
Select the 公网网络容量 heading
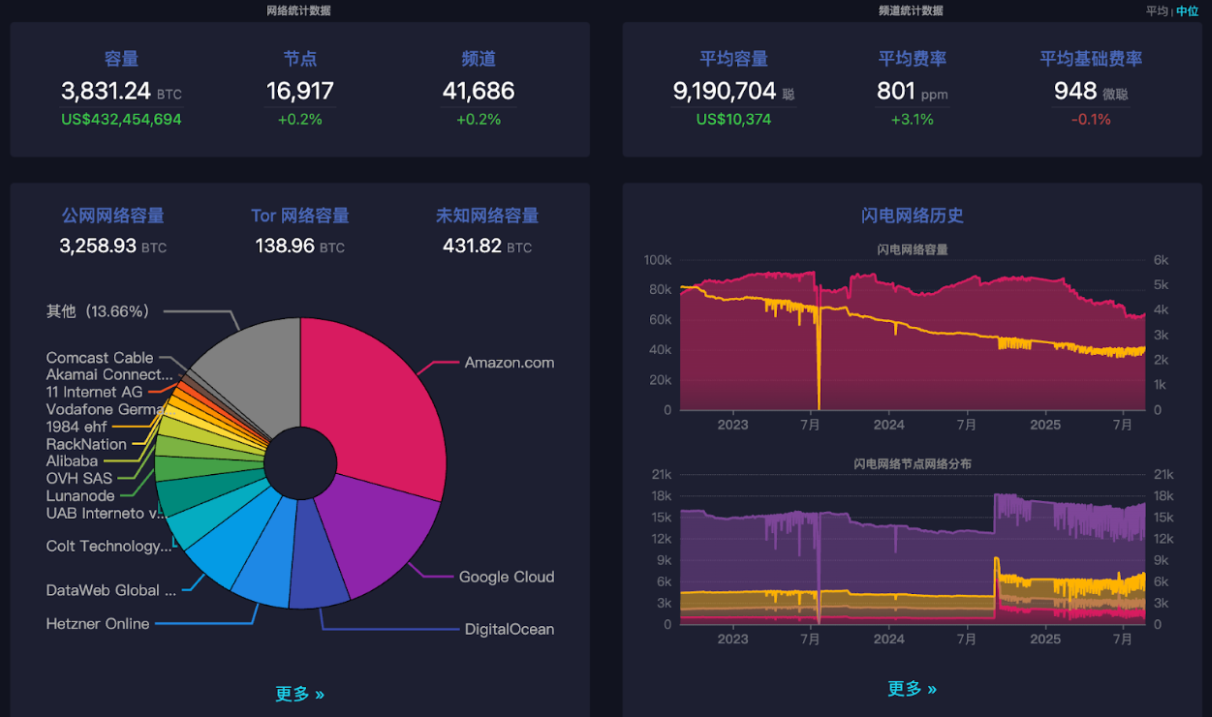point(113,216)
